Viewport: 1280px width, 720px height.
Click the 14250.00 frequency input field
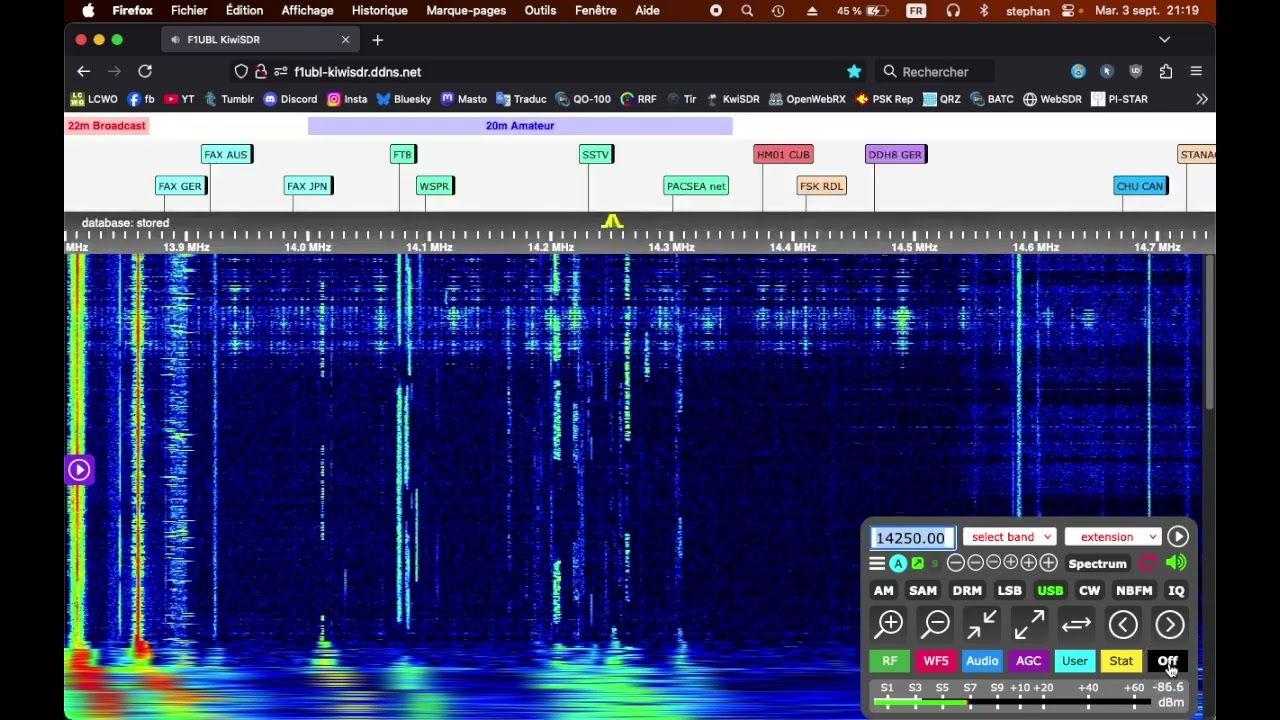point(911,538)
